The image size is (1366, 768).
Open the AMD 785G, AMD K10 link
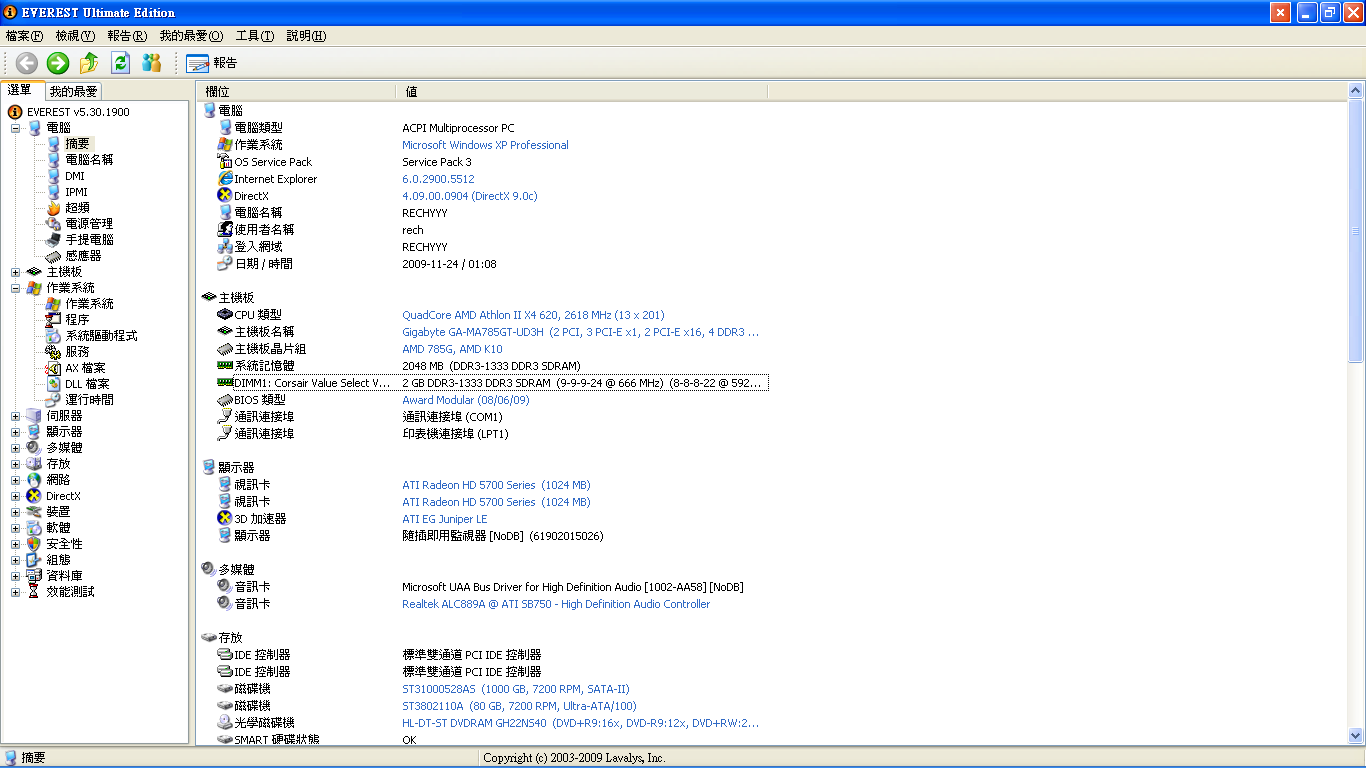point(452,349)
